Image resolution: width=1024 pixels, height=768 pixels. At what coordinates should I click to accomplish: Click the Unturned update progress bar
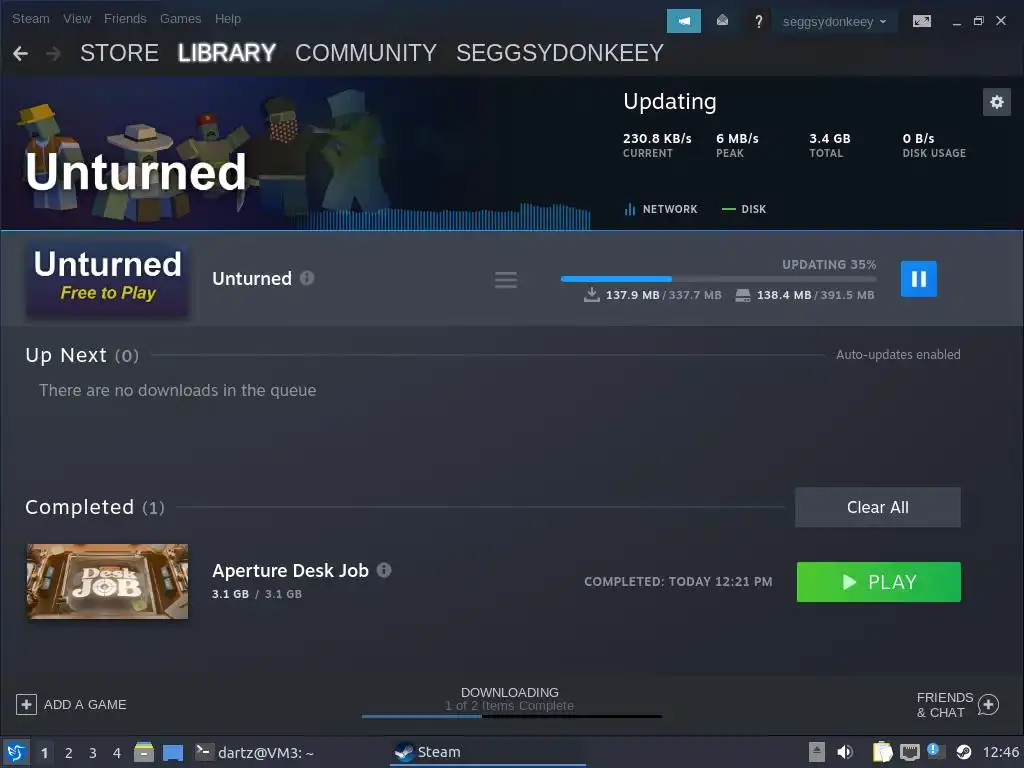pyautogui.click(x=718, y=279)
